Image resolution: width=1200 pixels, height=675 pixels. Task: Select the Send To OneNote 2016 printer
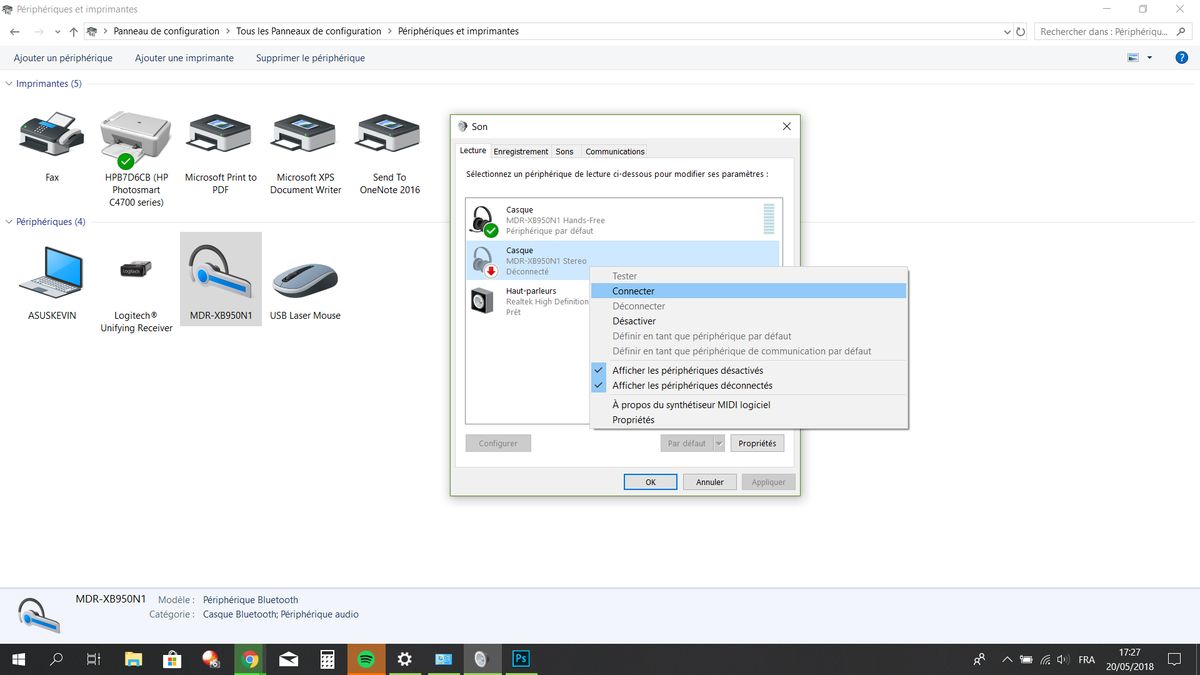tap(389, 135)
